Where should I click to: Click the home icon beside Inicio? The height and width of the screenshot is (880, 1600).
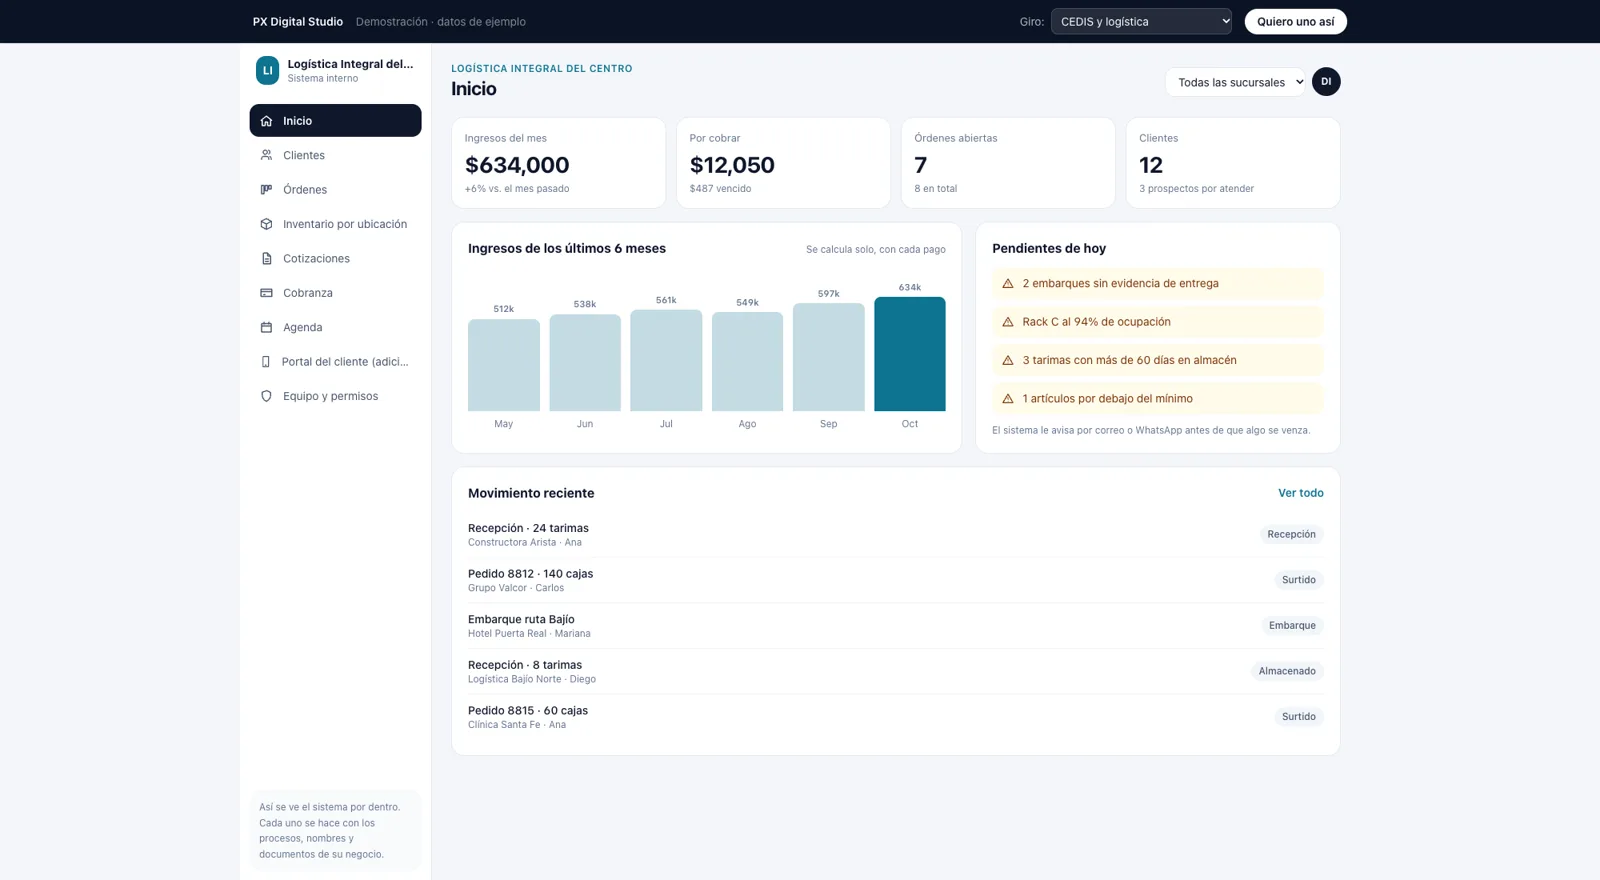(x=266, y=121)
